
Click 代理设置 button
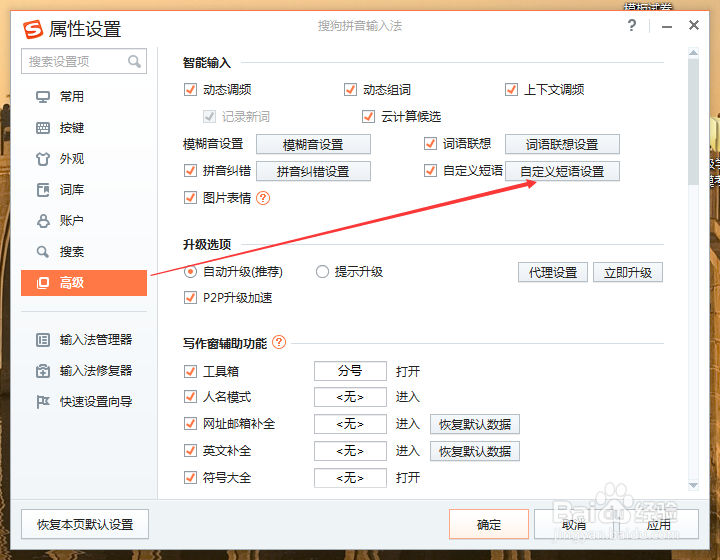(553, 273)
